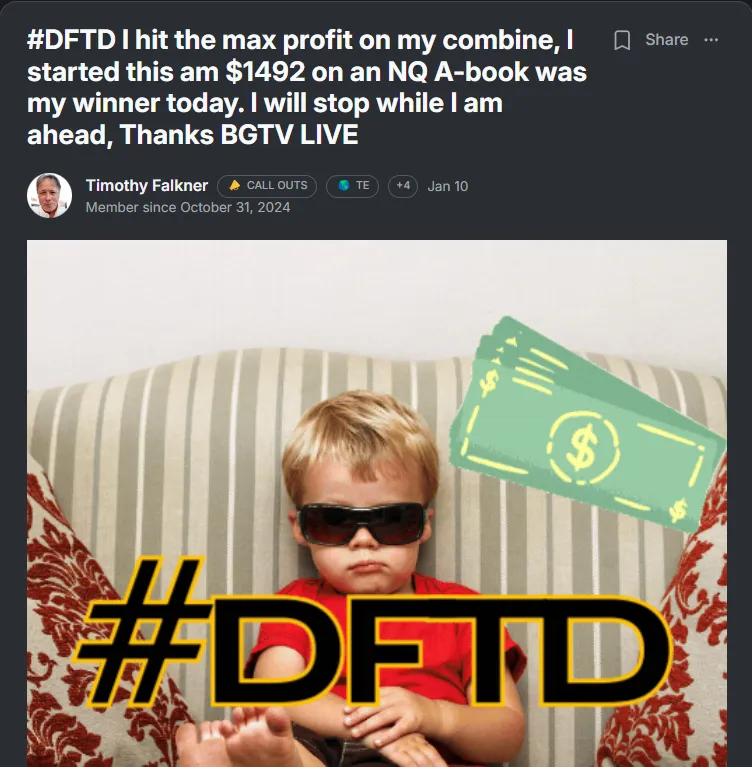Open Timothy Falkner's profile avatar
This screenshot has width=752, height=767.
point(49,195)
